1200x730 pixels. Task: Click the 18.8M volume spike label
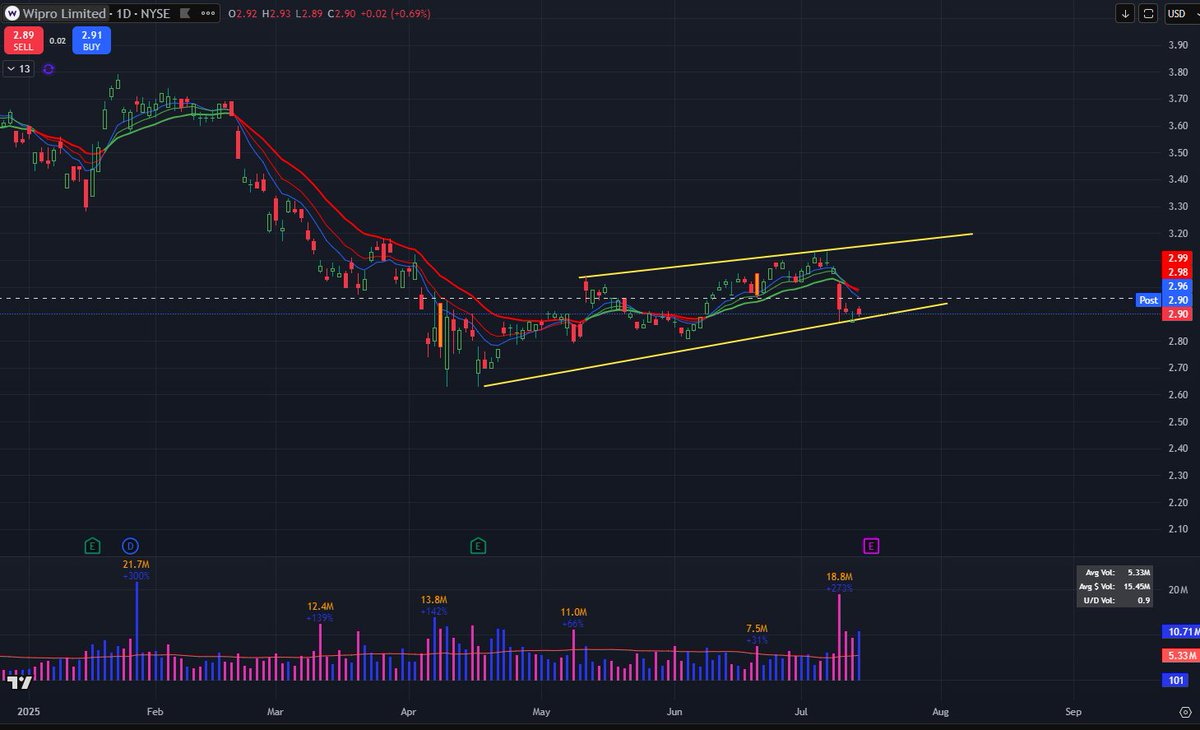[839, 577]
